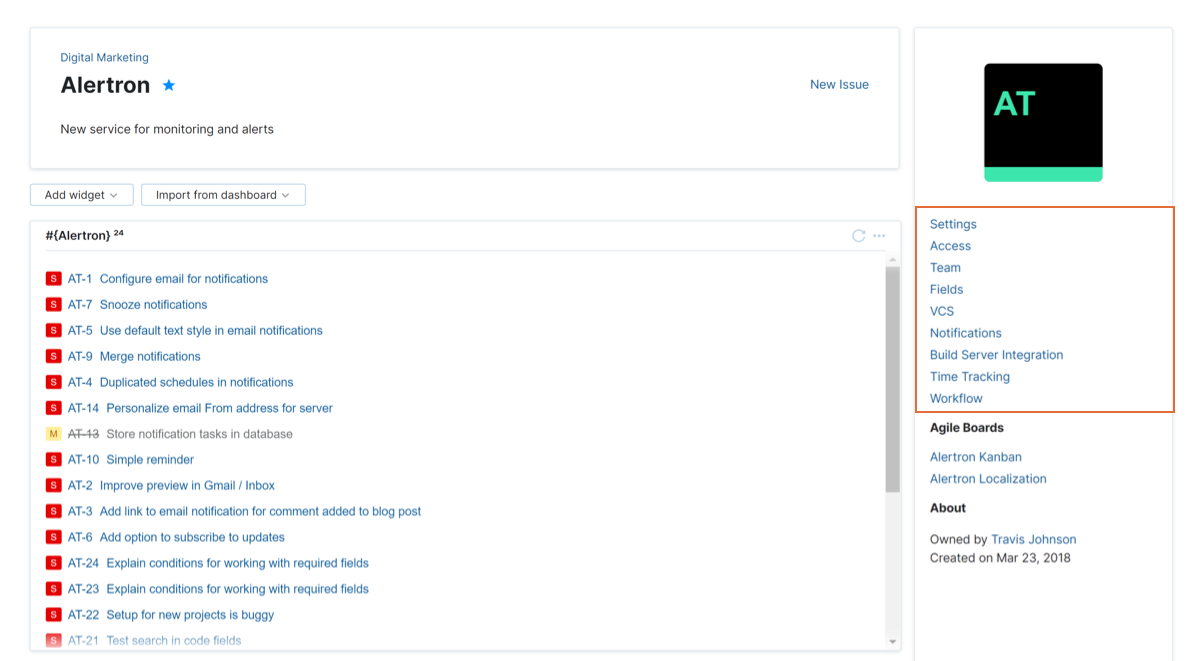Screen dimensions: 1200x661
Task: Expand the Import from dashboard dropdown
Action: pos(222,194)
